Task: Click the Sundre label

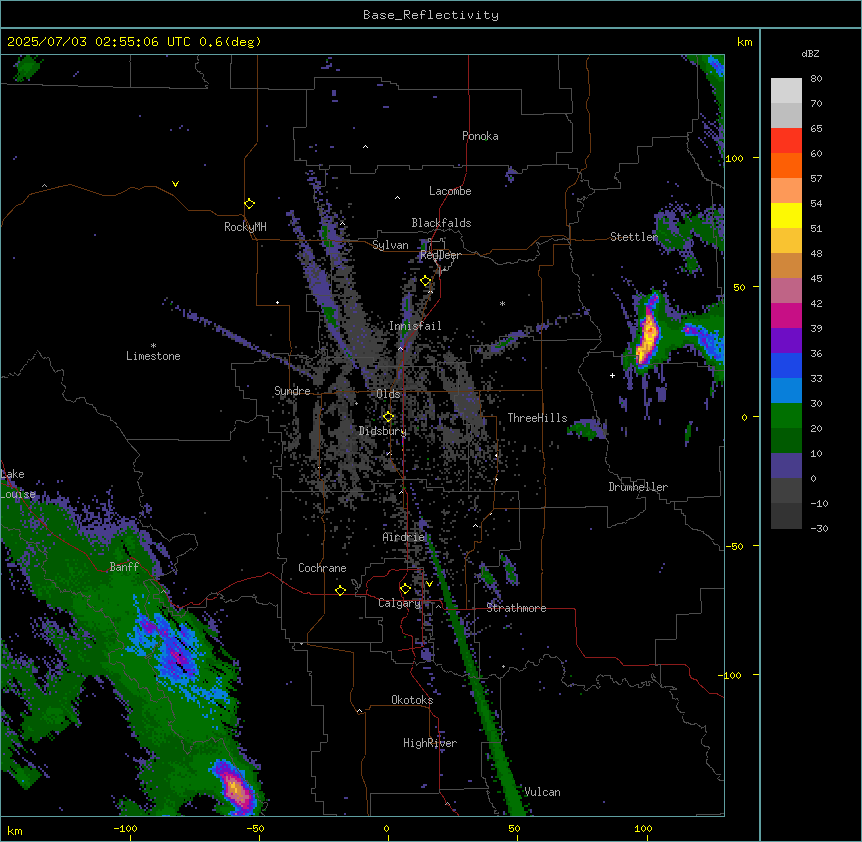Action: point(292,391)
